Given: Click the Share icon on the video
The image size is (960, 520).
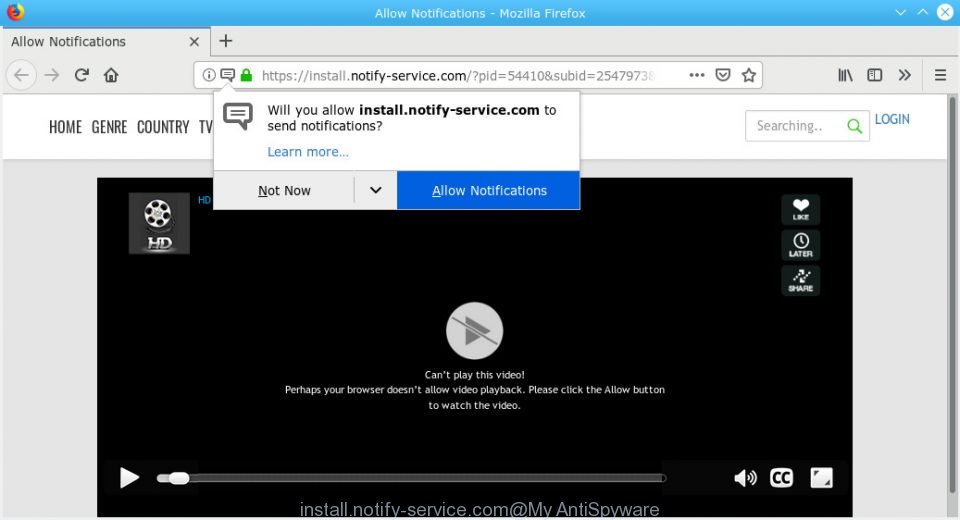Looking at the screenshot, I should [801, 281].
